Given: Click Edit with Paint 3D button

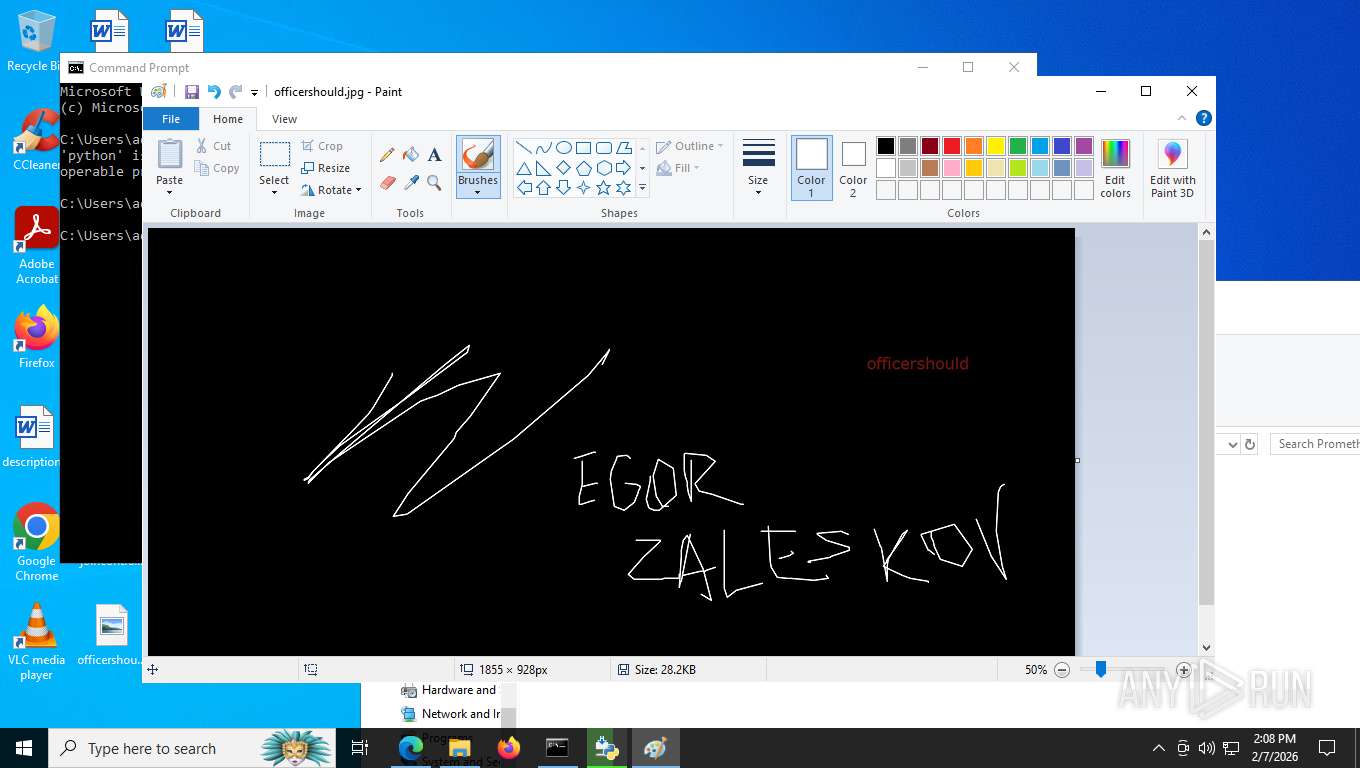Looking at the screenshot, I should coord(1172,168).
